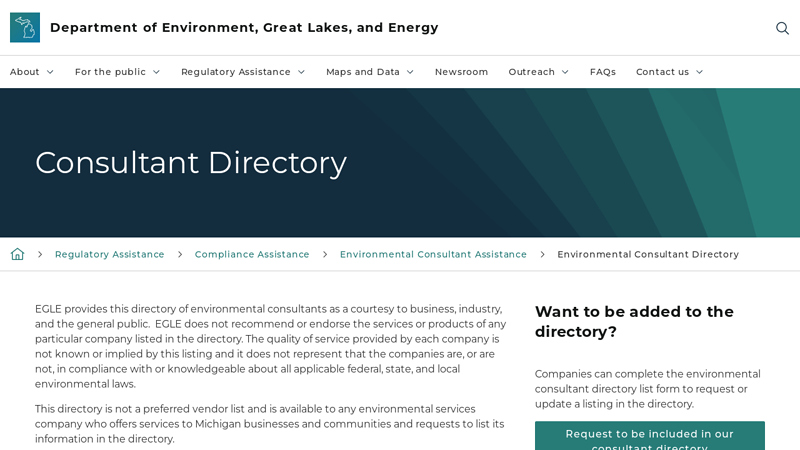Go to the Newsroom page

coord(461,72)
